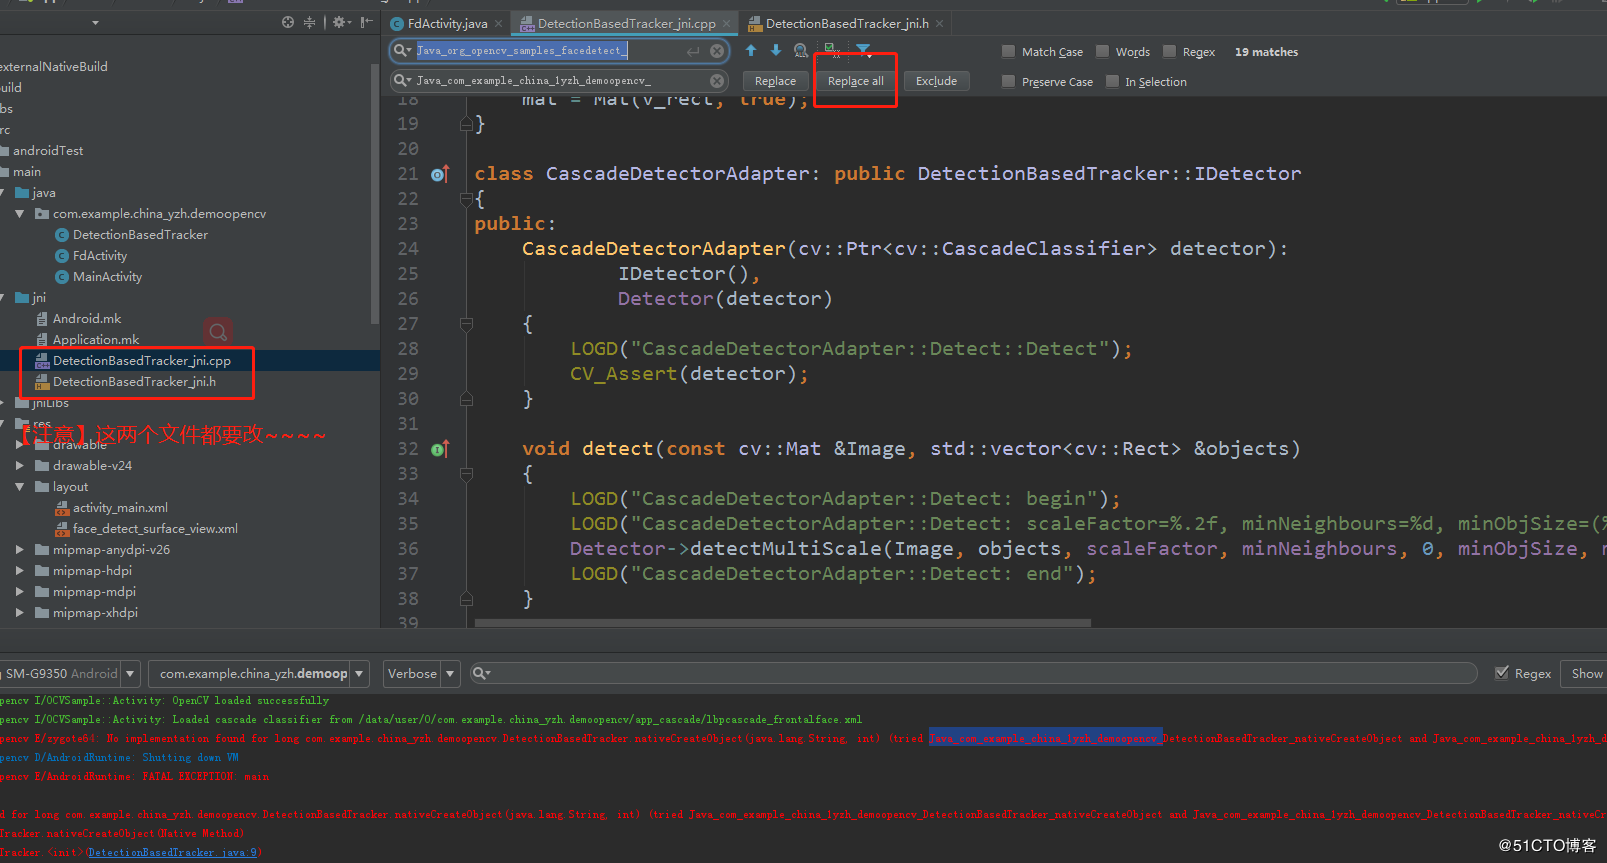This screenshot has width=1607, height=863.
Task: Select FdActivity class in project tree
Action: click(99, 256)
